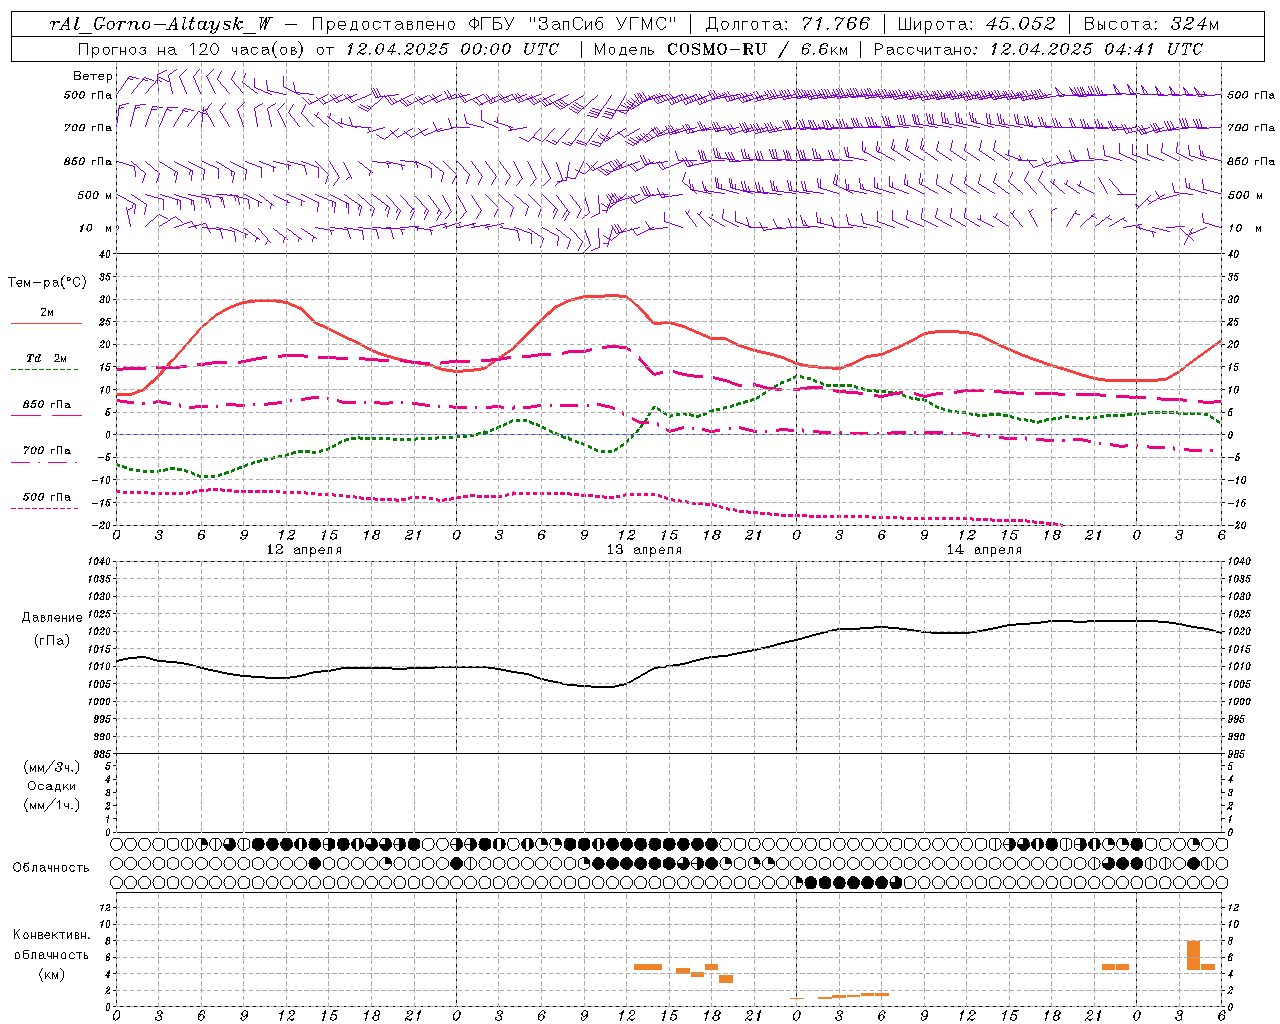Click the Облачность cloud cover label
The image size is (1280, 1024).
pos(51,868)
